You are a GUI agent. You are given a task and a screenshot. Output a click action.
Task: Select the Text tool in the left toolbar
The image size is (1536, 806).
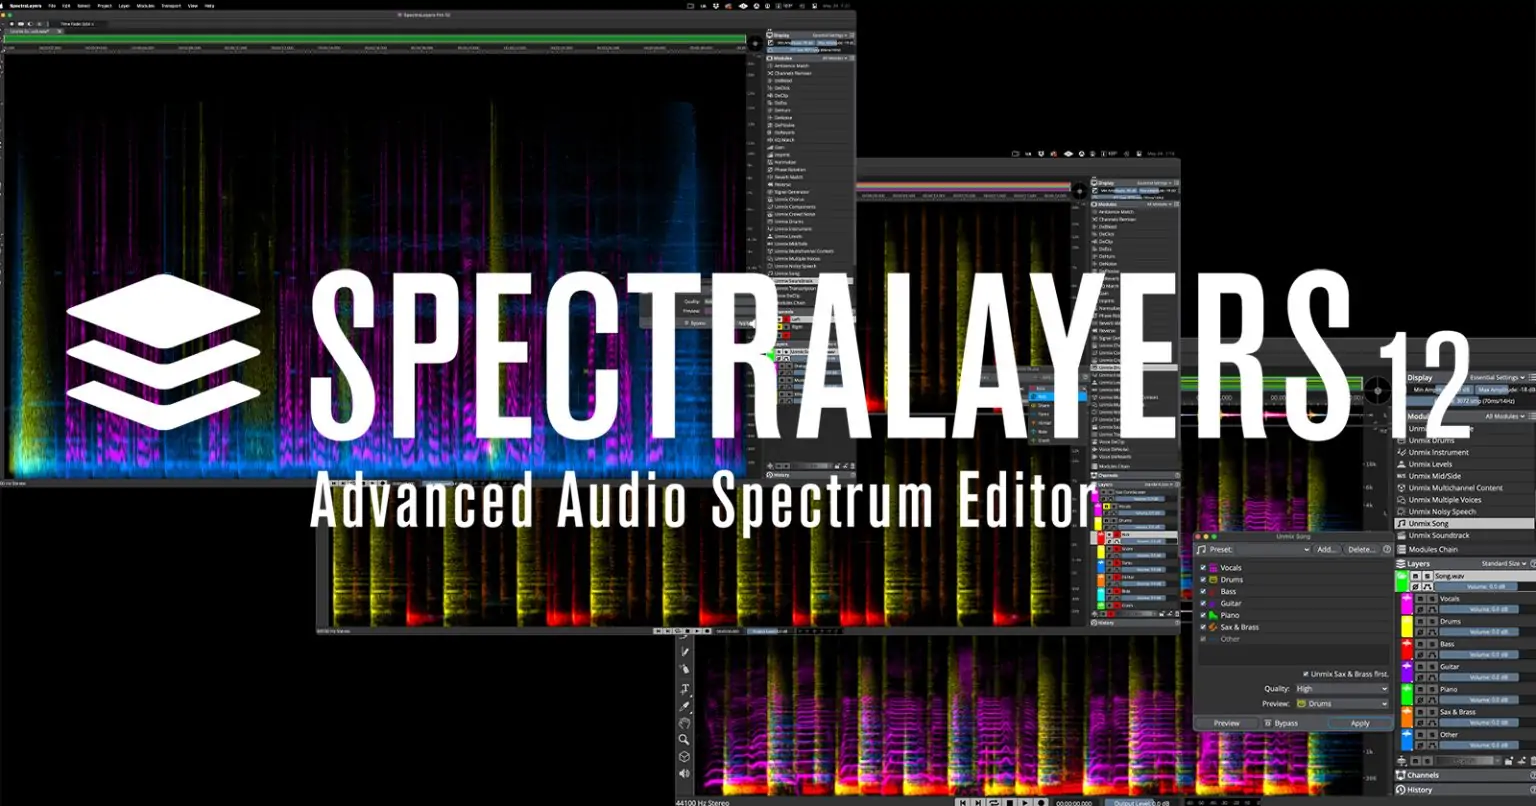[685, 687]
